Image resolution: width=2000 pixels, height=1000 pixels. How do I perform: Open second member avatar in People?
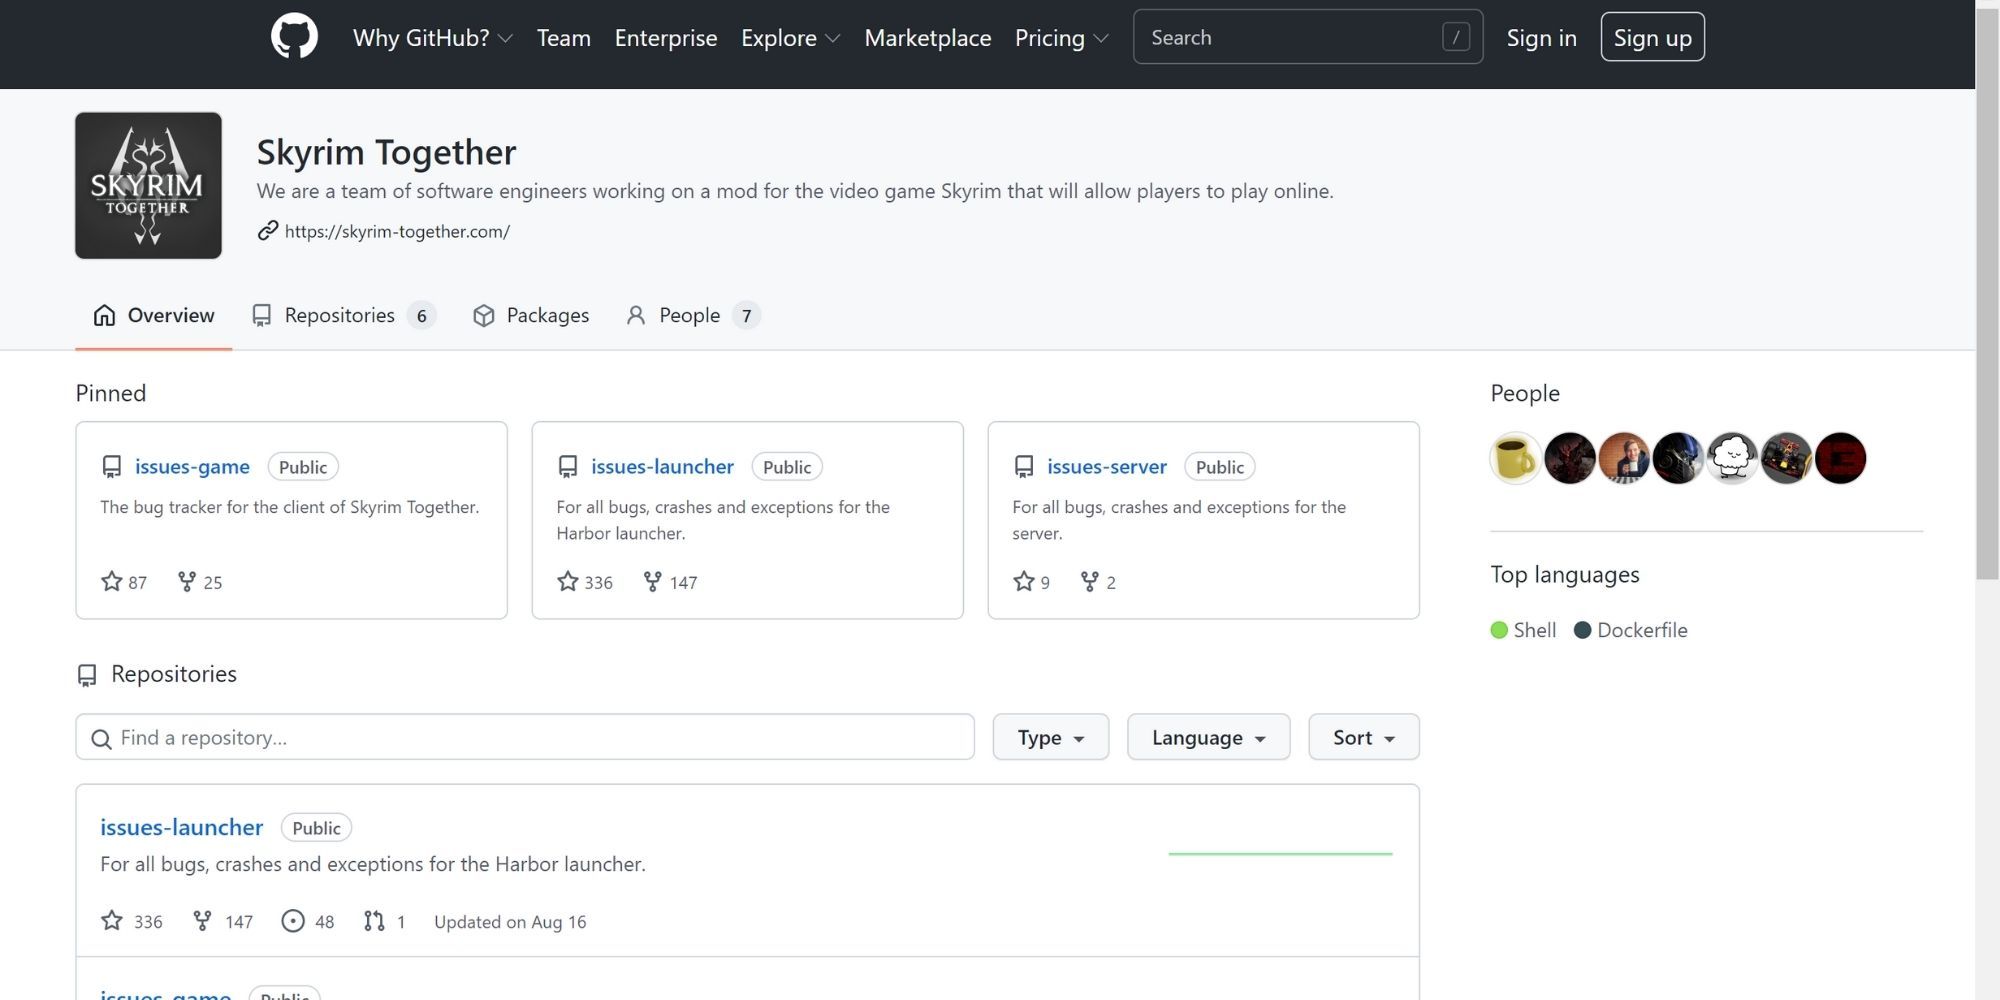1569,458
